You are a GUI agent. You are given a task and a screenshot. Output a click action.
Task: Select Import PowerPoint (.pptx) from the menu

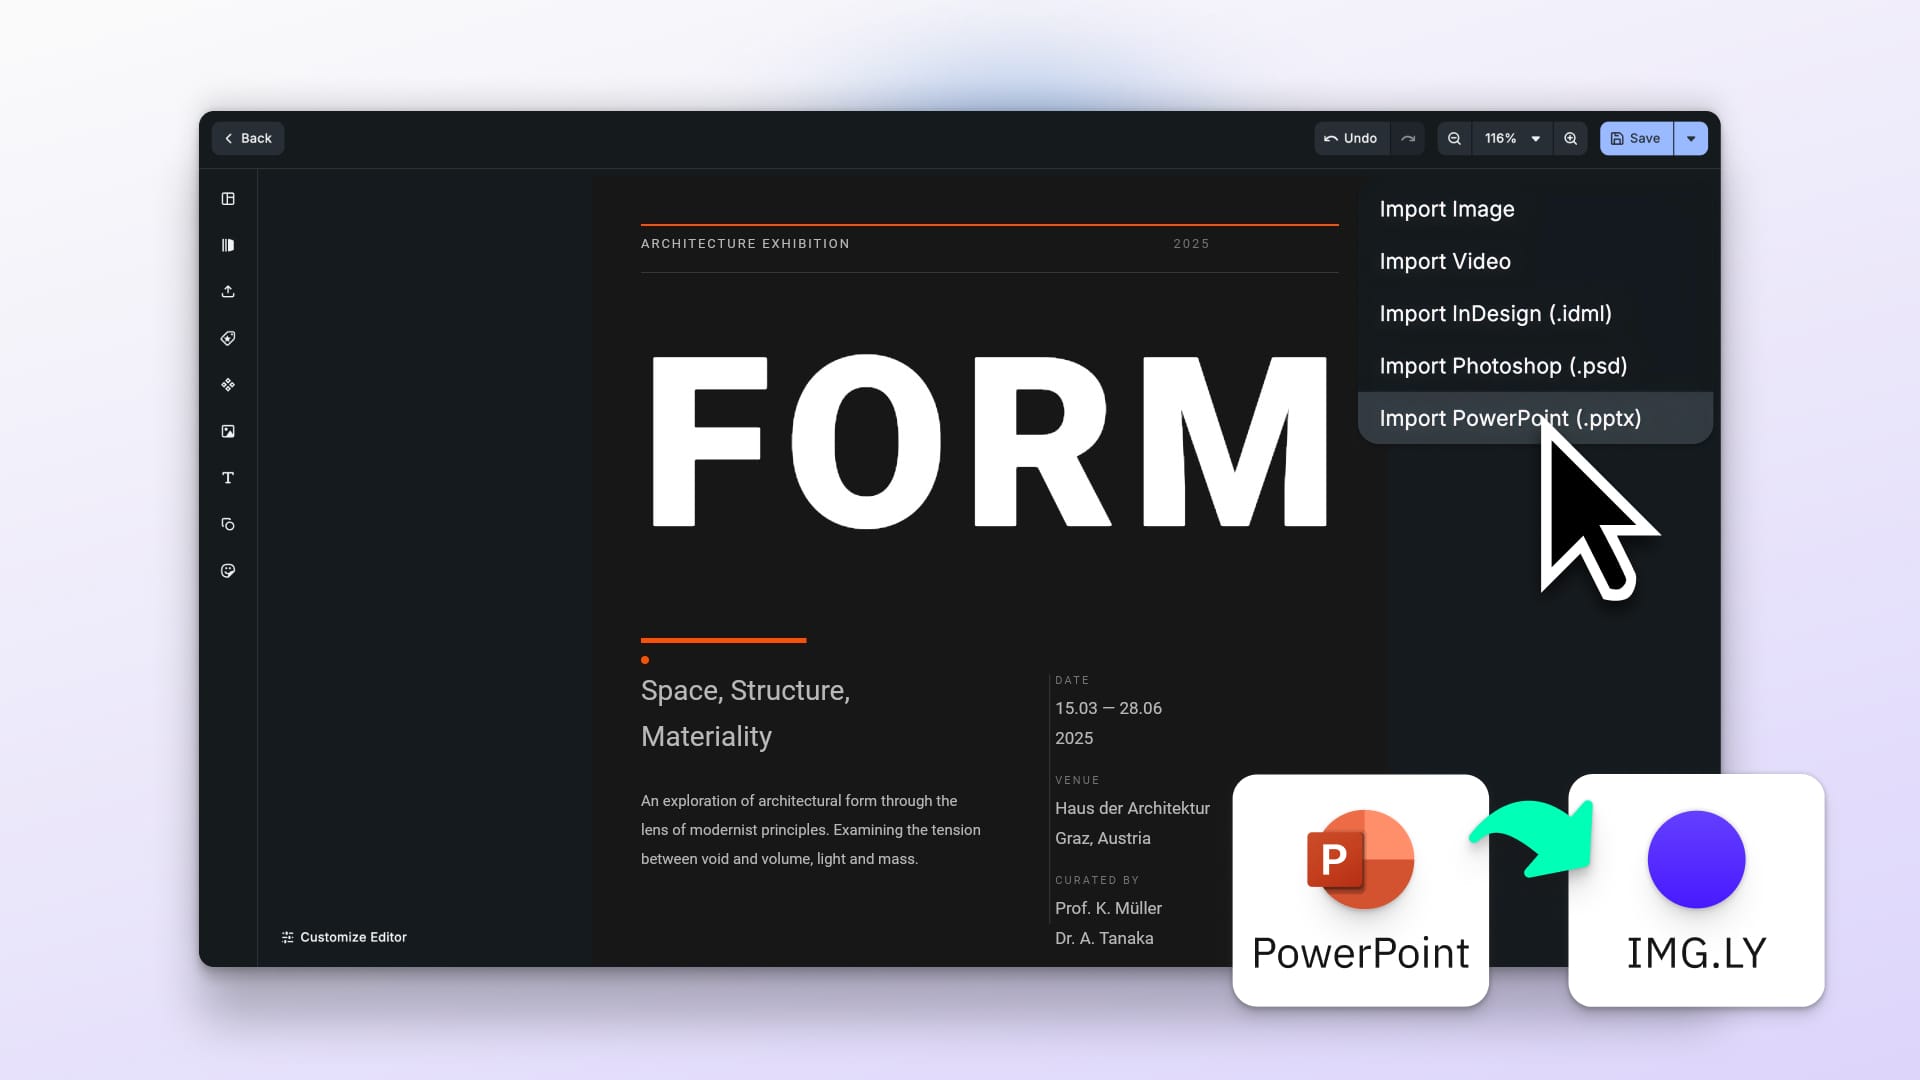click(1510, 418)
